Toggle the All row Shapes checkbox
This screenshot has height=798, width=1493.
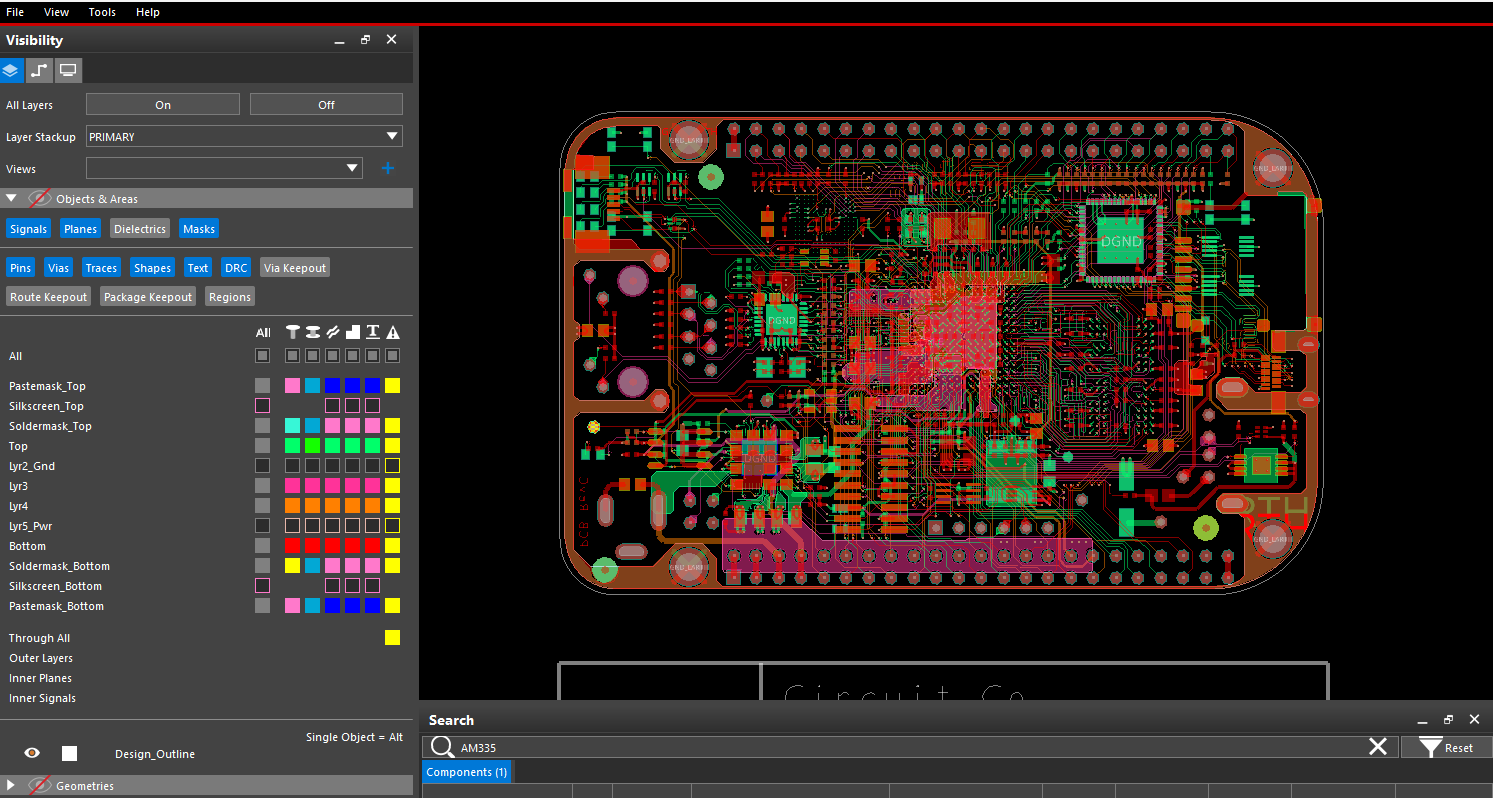tap(352, 355)
